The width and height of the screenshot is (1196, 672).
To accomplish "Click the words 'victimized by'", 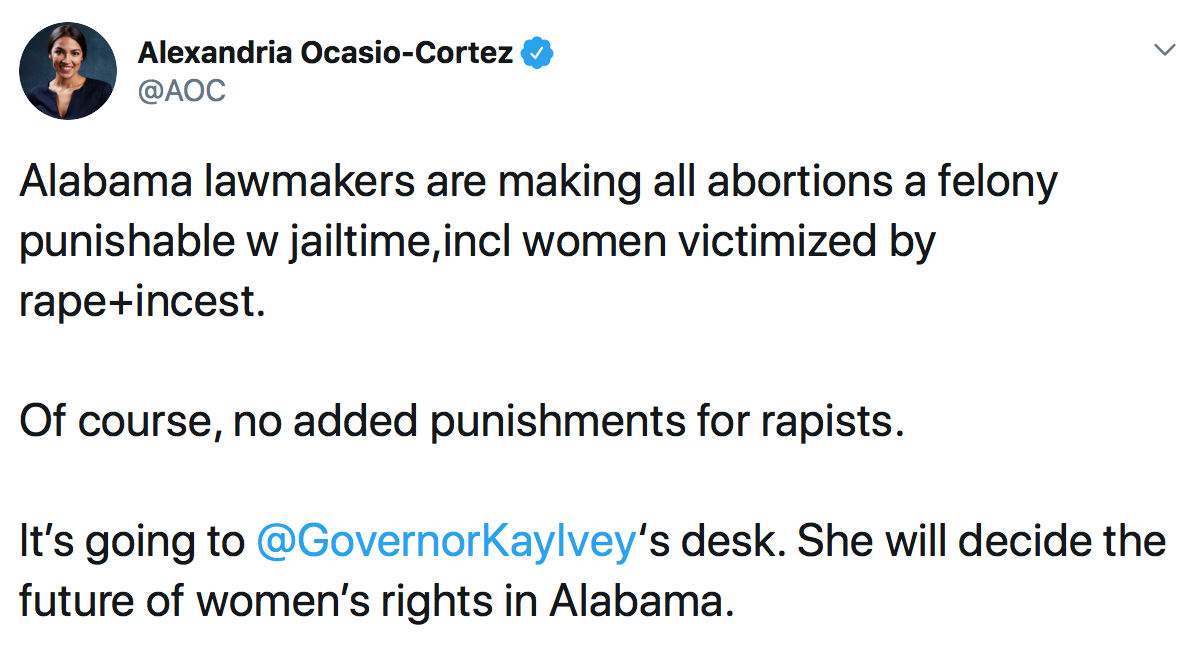I will point(807,243).
